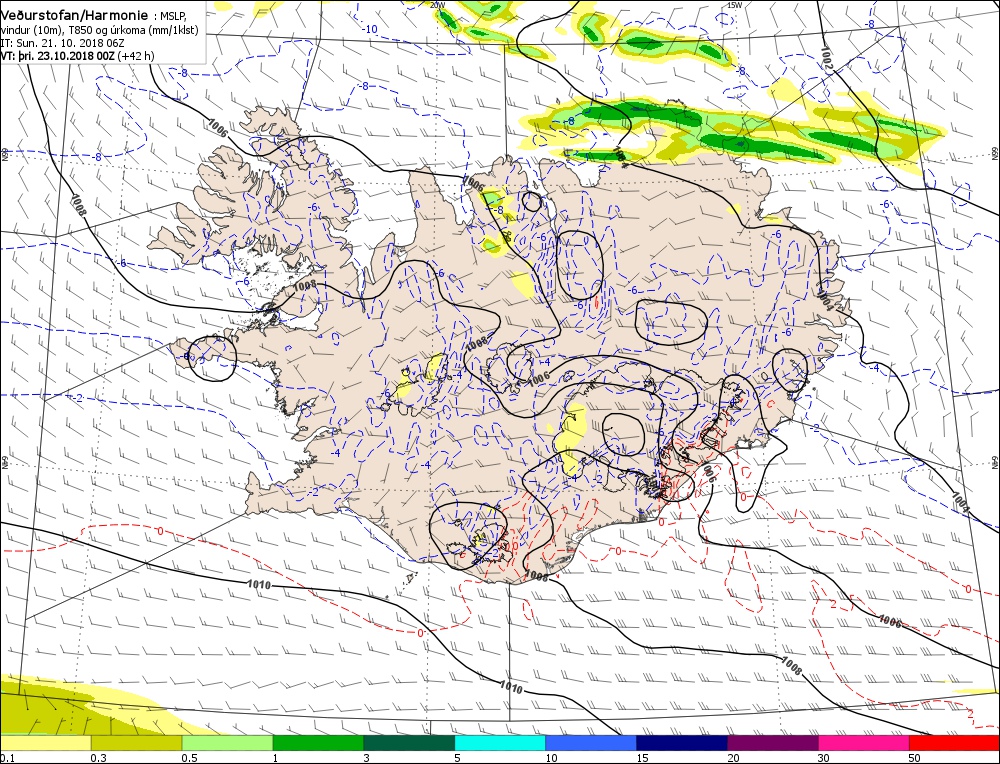The width and height of the screenshot is (1000, 764).
Task: Pick the cyan 5–10 legend swatch
Action: tap(500, 742)
